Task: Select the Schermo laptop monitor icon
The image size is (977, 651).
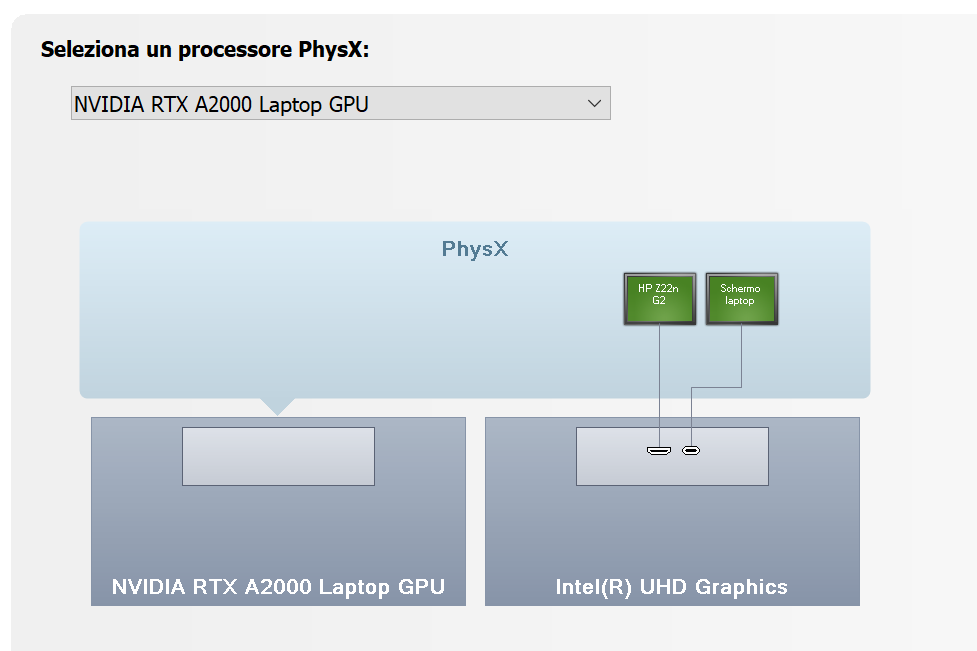Action: click(741, 298)
